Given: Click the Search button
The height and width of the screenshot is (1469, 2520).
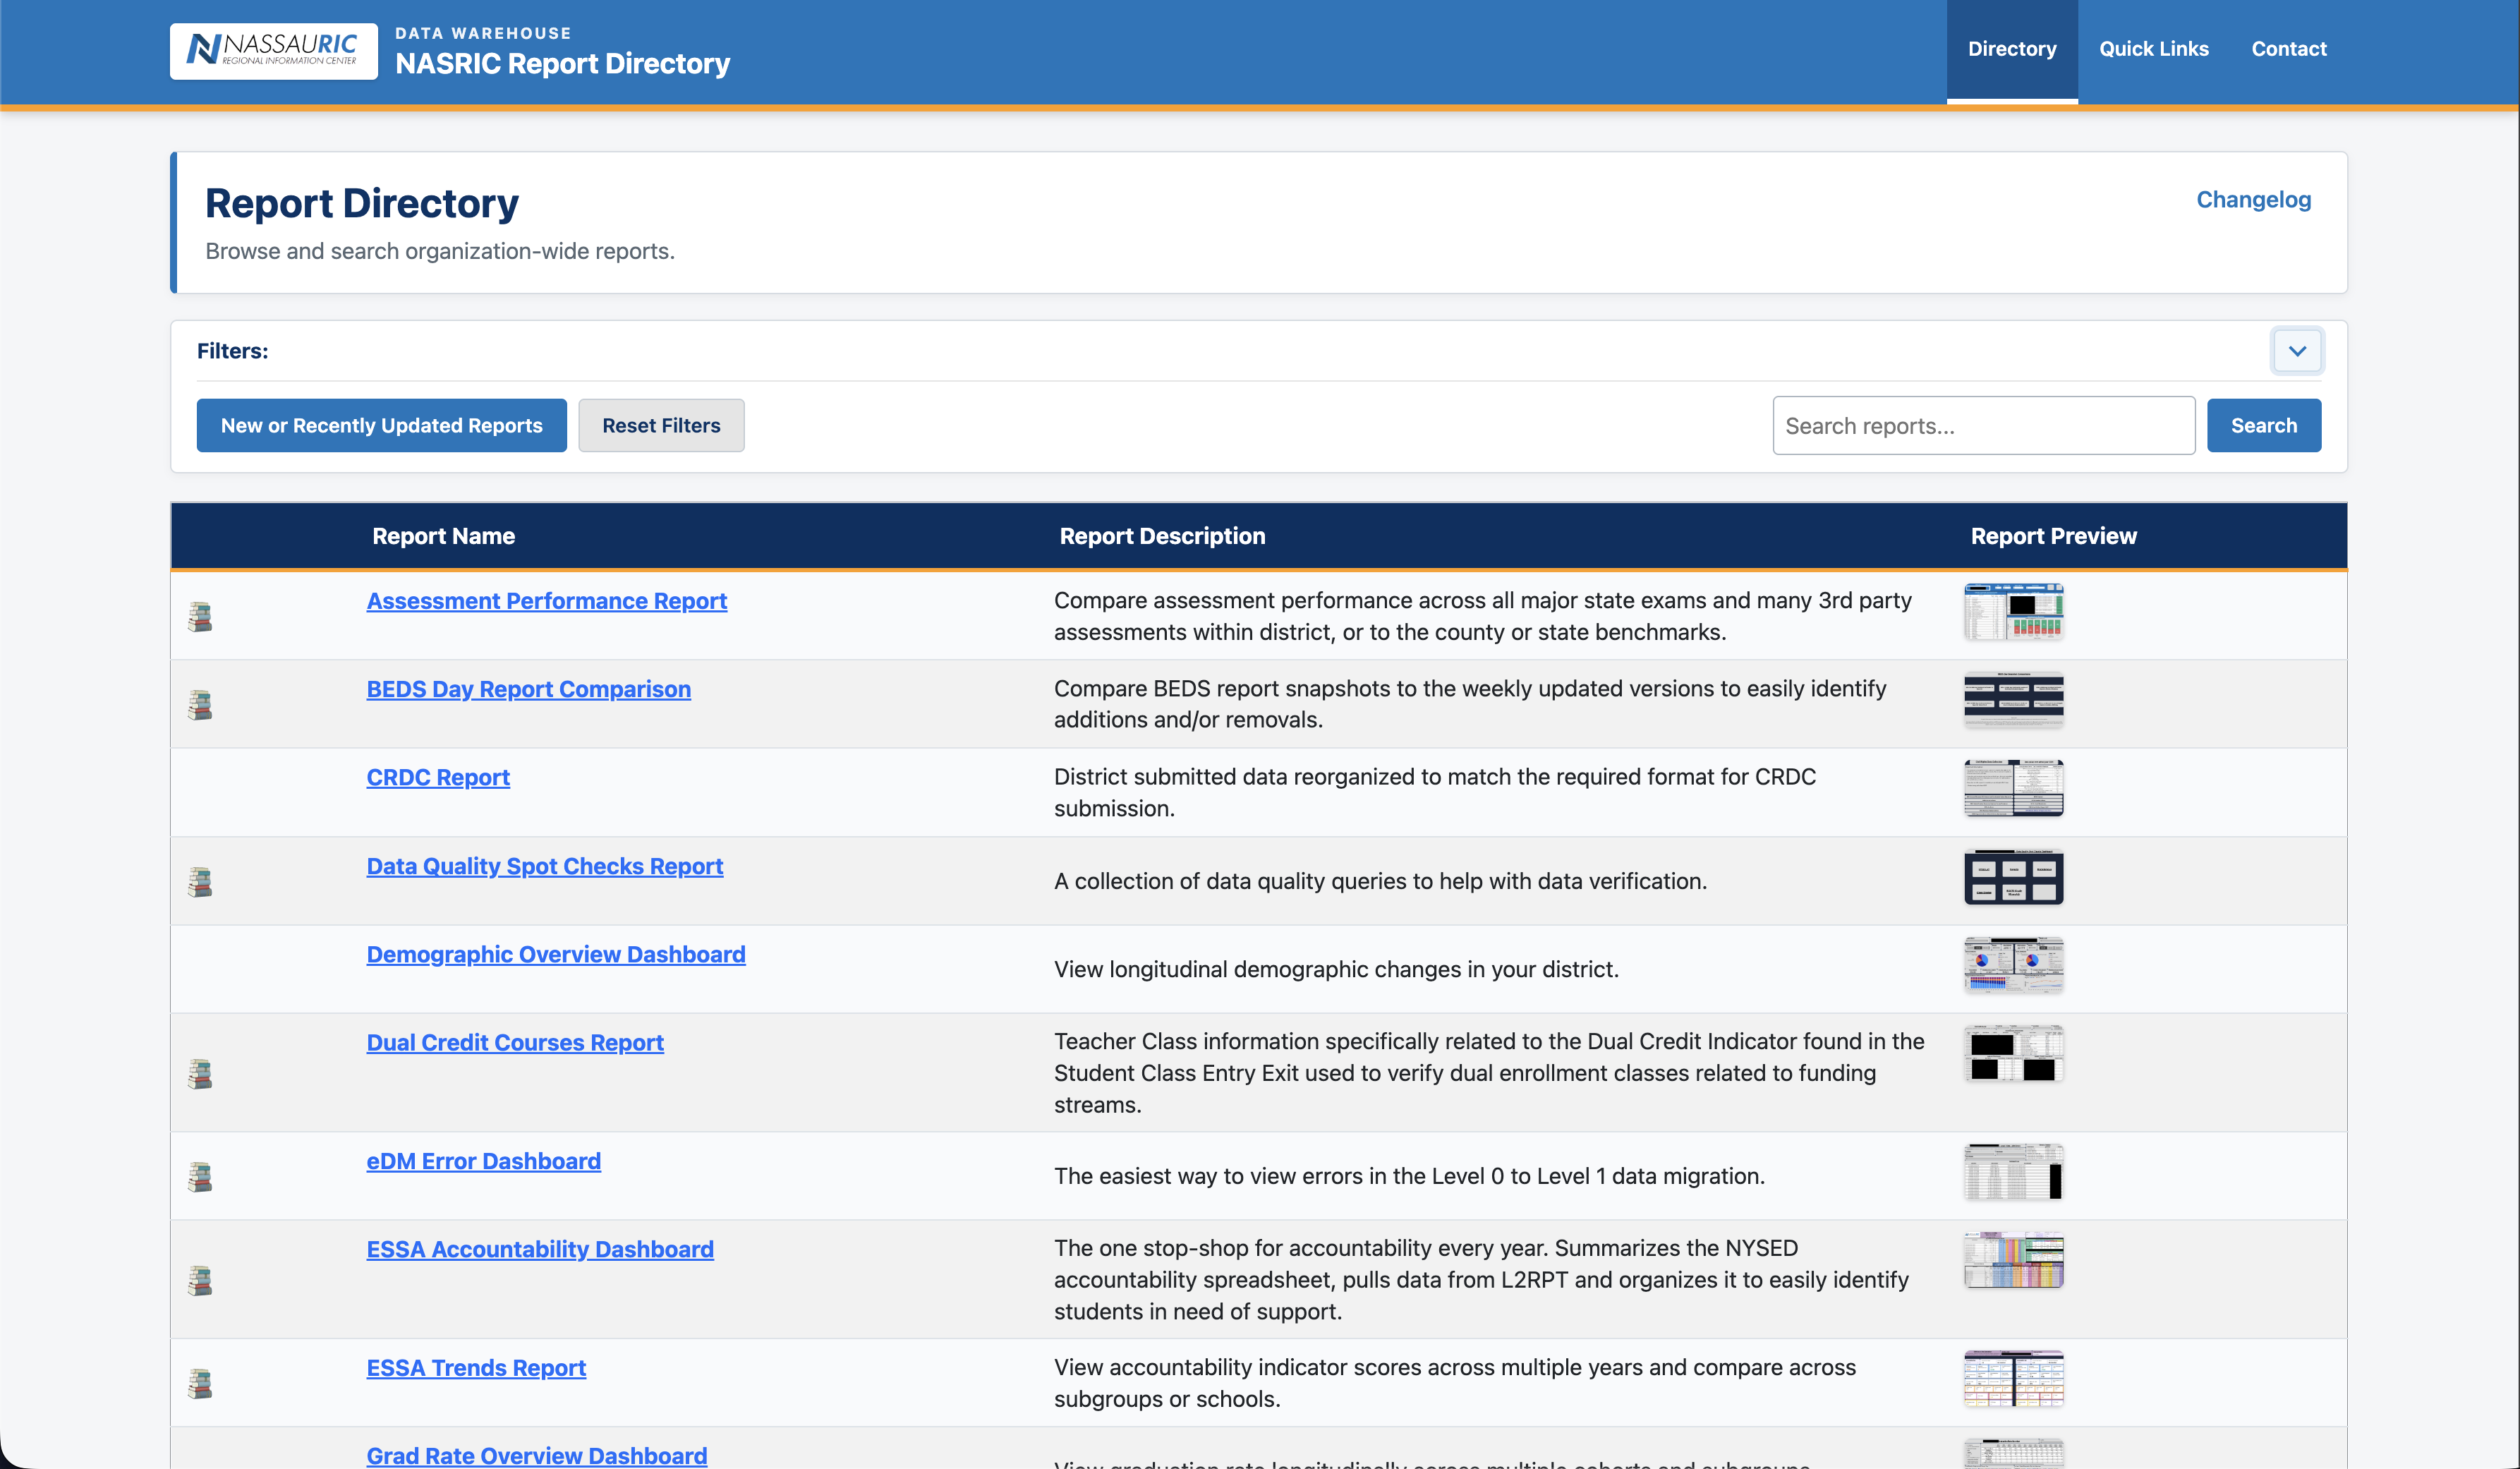Looking at the screenshot, I should [2264, 425].
